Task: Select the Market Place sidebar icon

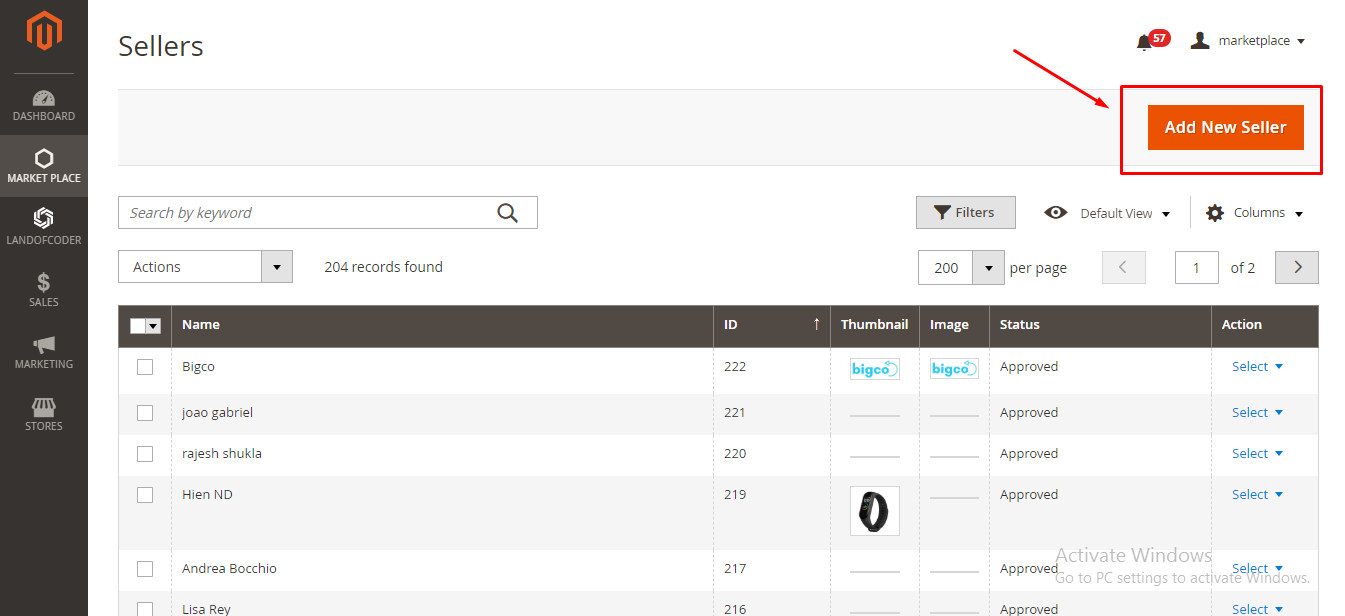Action: pyautogui.click(x=44, y=166)
